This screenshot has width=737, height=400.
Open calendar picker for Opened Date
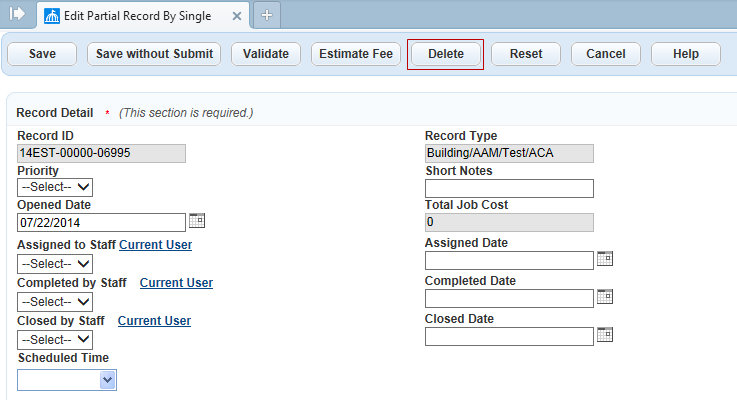(x=197, y=221)
